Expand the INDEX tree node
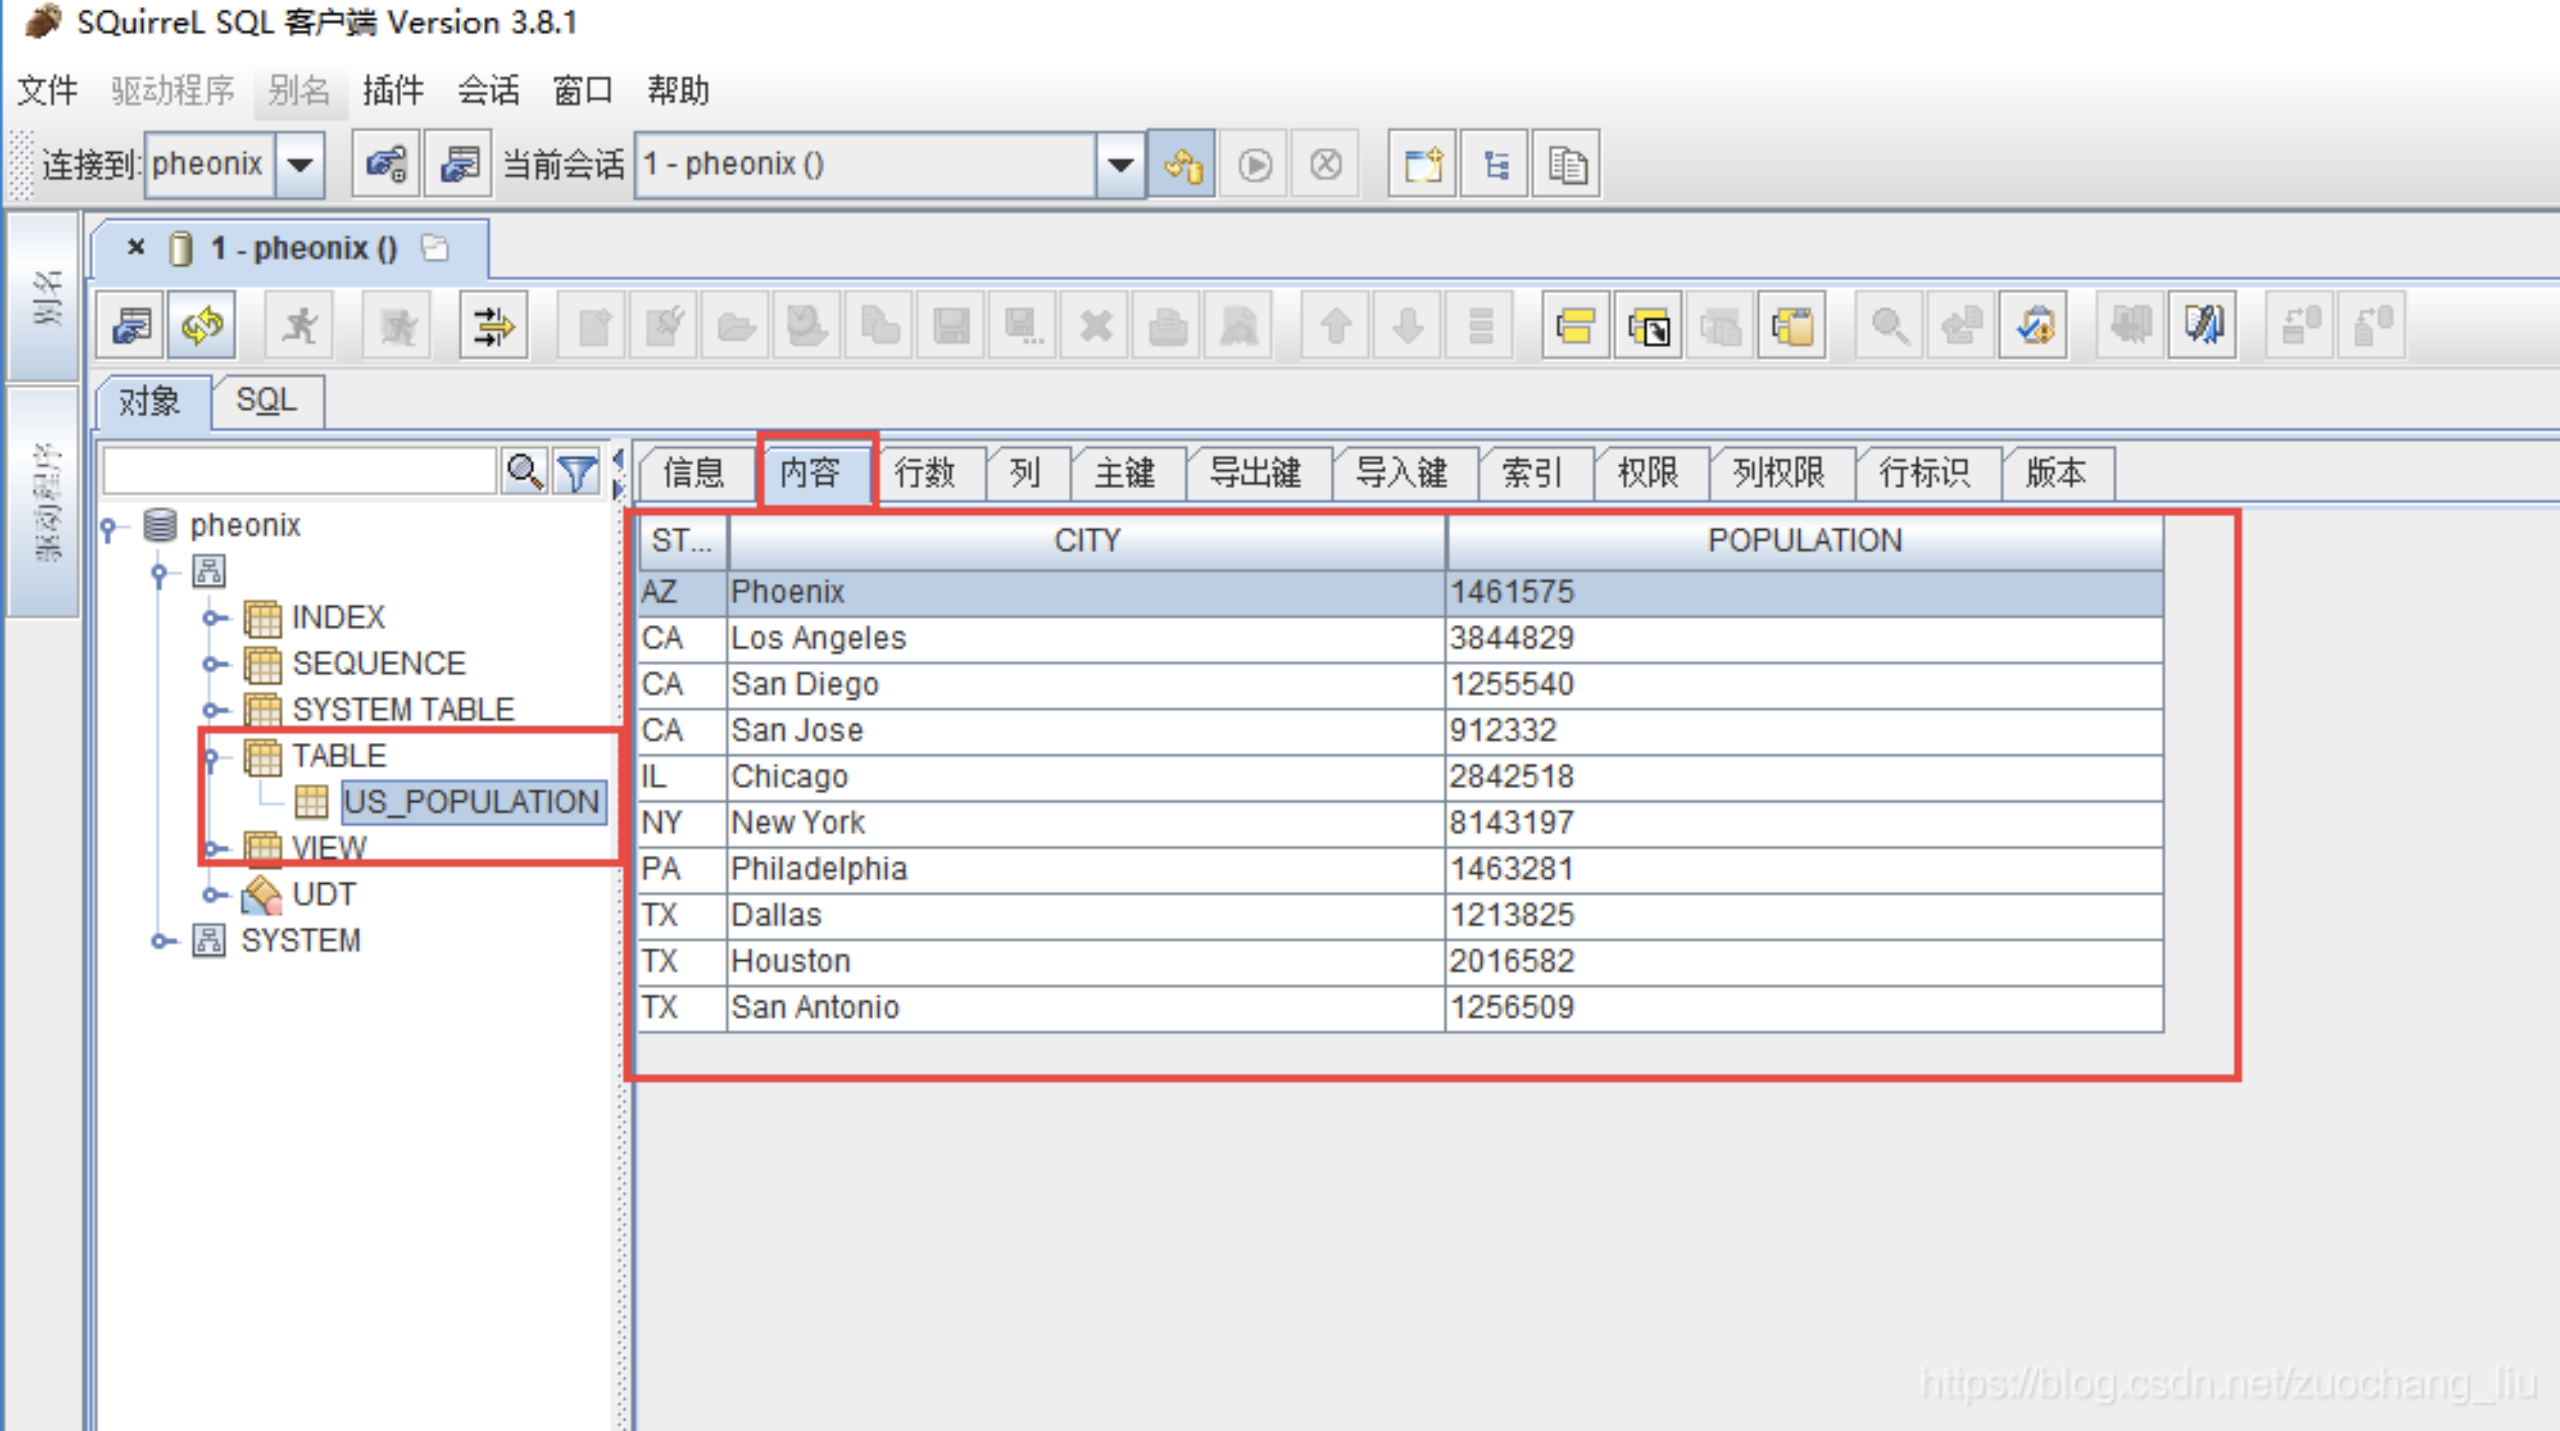This screenshot has width=2560, height=1431. [211, 618]
